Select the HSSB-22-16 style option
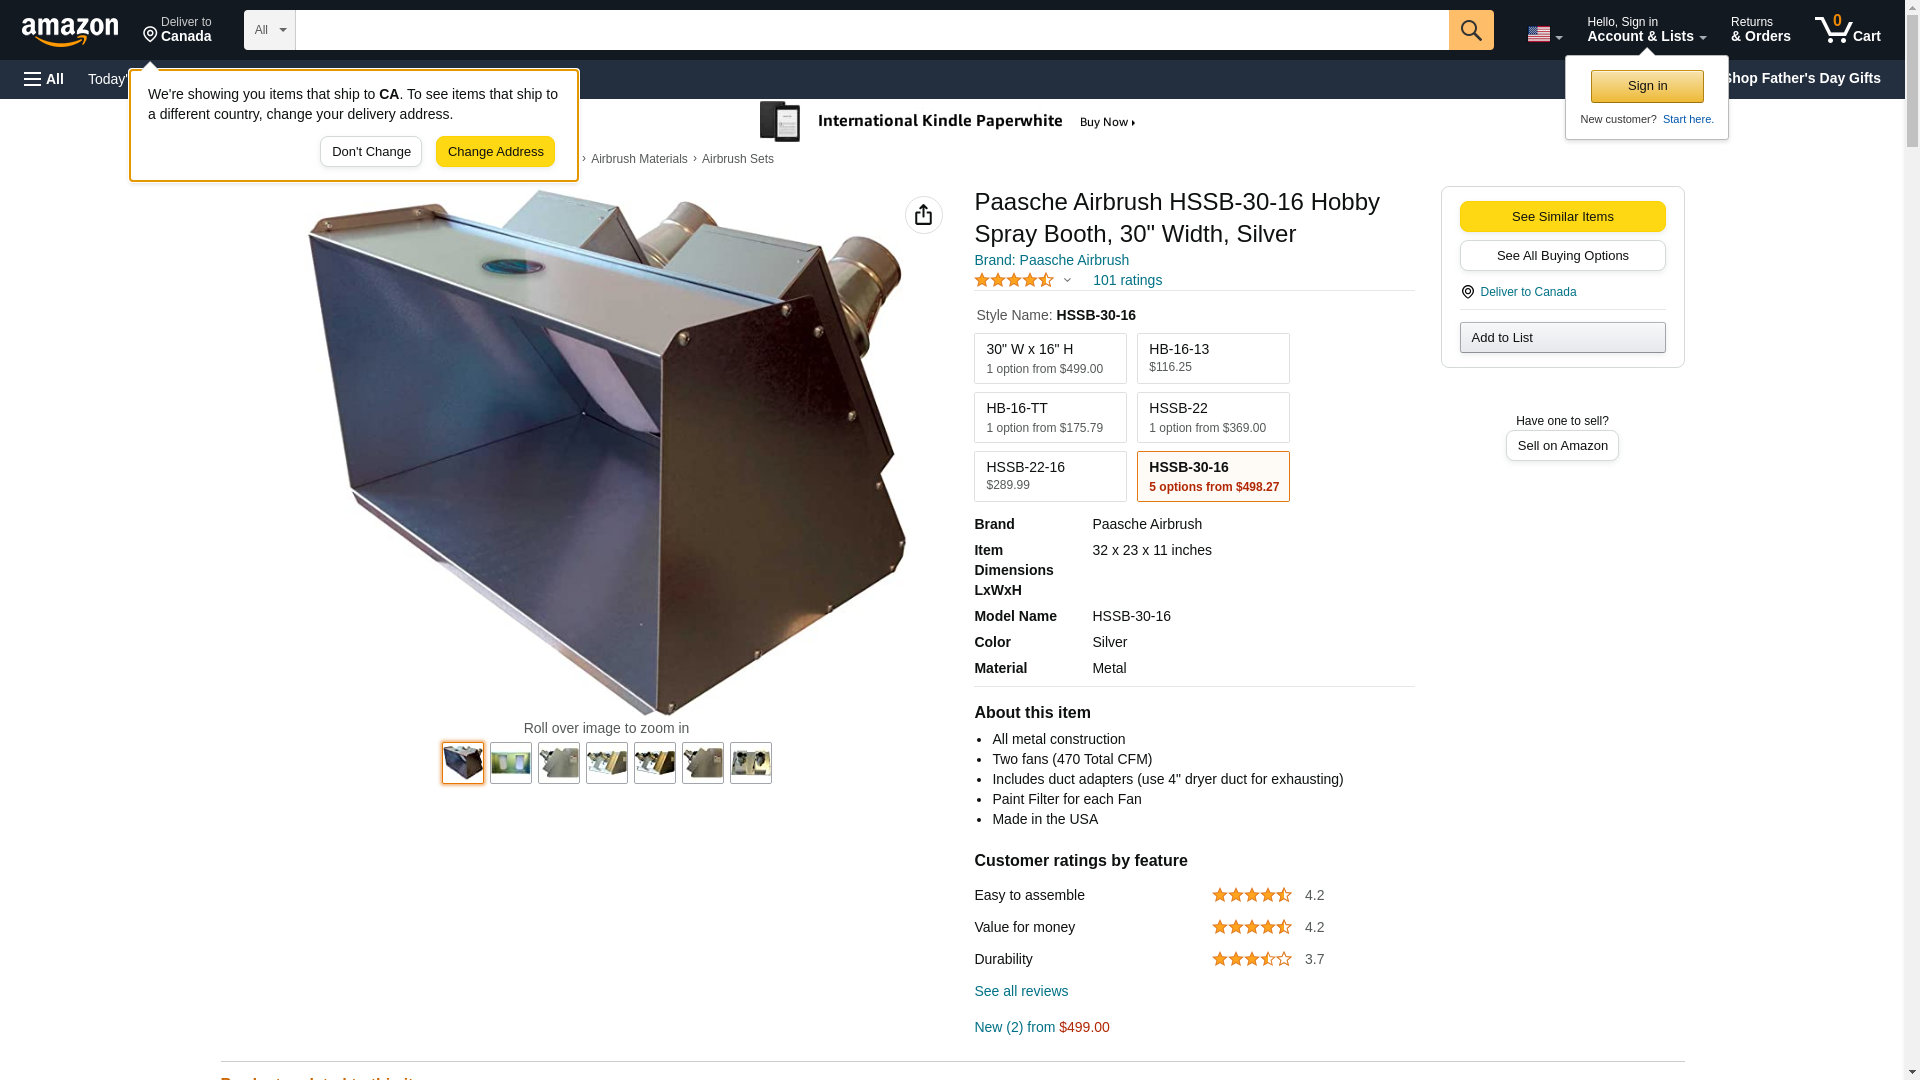The height and width of the screenshot is (1080, 1920). point(1049,476)
